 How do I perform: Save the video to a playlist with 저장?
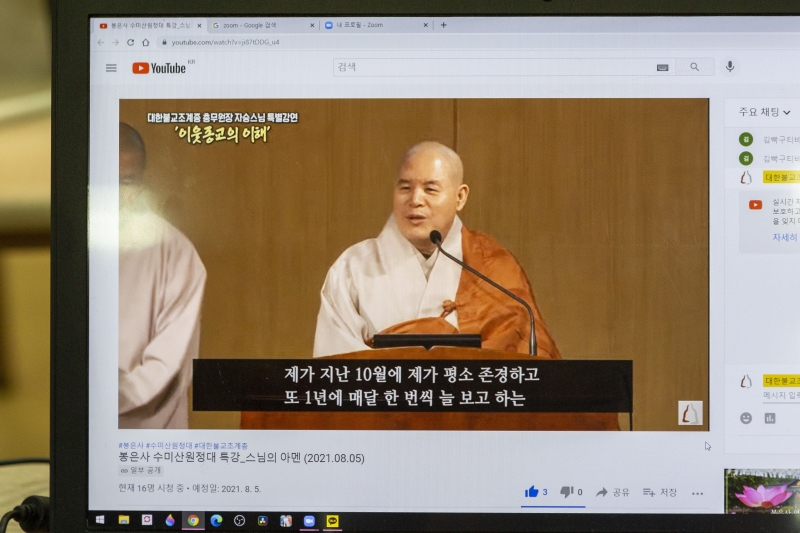tap(660, 492)
